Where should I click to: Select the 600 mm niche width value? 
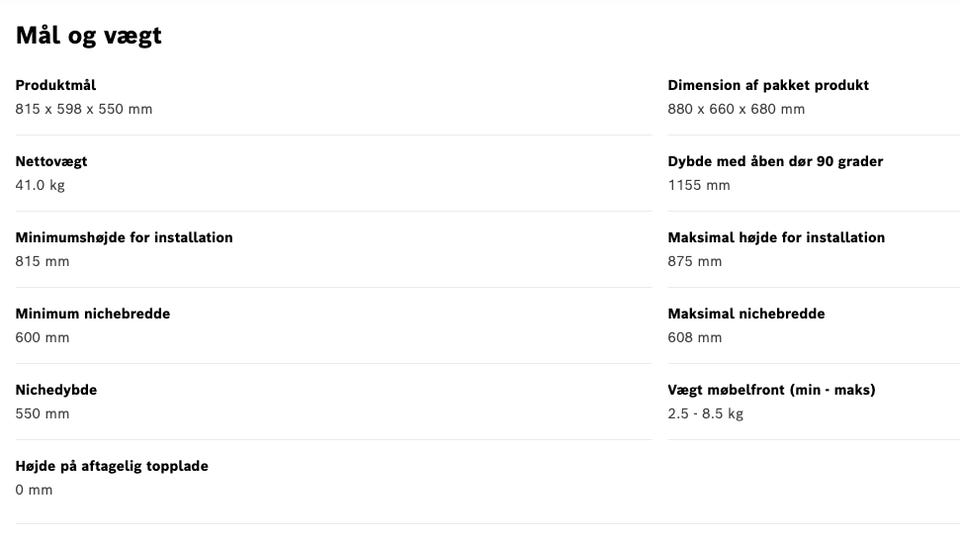tap(42, 337)
